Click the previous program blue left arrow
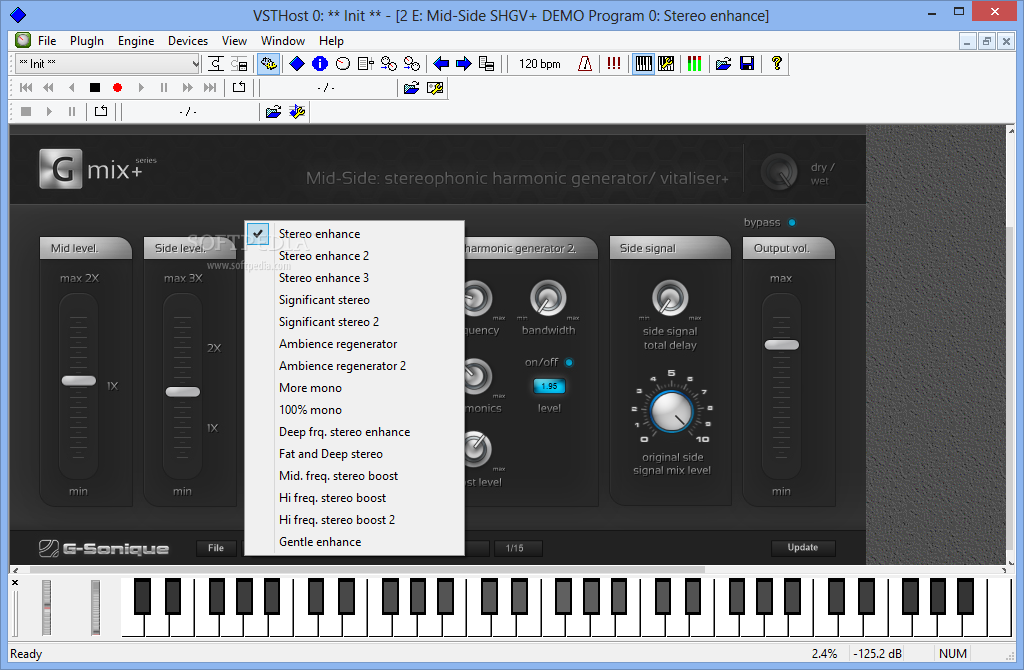This screenshot has height=670, width=1024. pyautogui.click(x=441, y=63)
